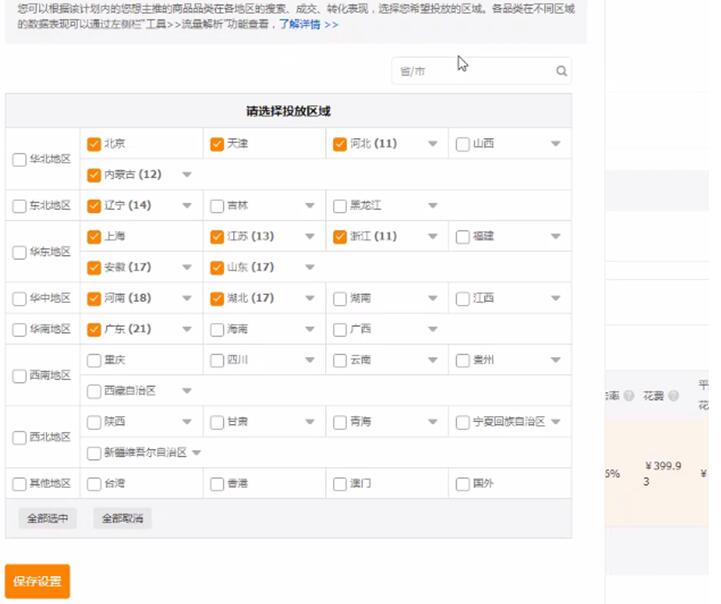Click the 全部选中 button
Screen dimensions: 721x604
click(x=47, y=519)
